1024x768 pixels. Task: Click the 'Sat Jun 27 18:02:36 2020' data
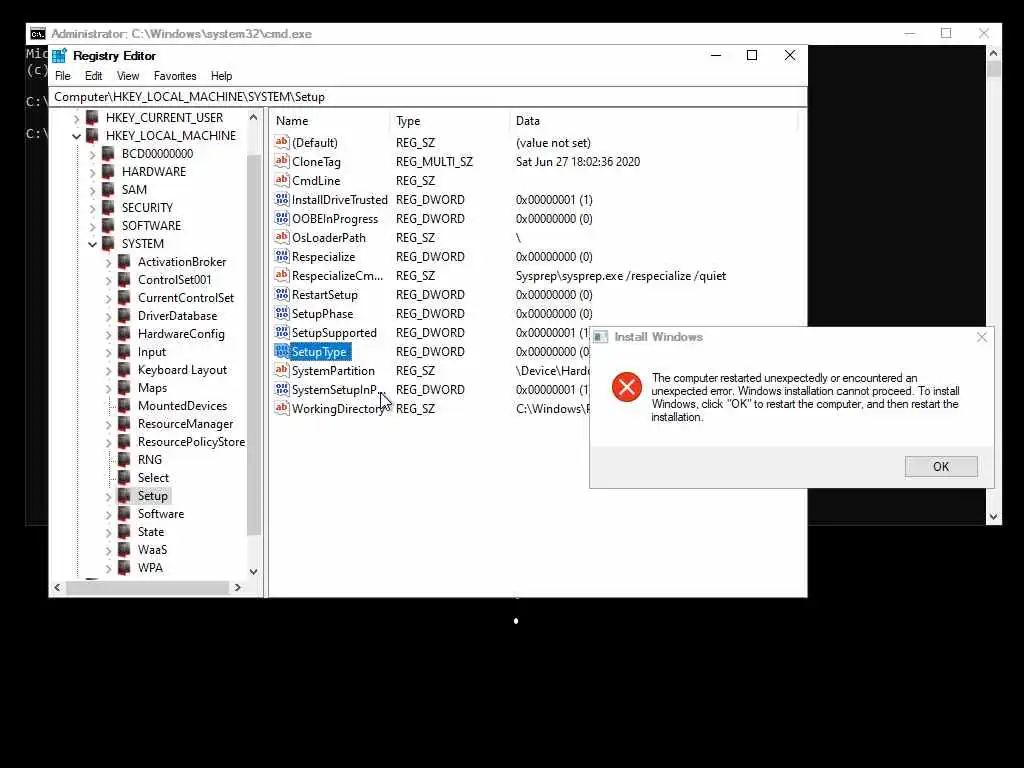click(x=578, y=161)
